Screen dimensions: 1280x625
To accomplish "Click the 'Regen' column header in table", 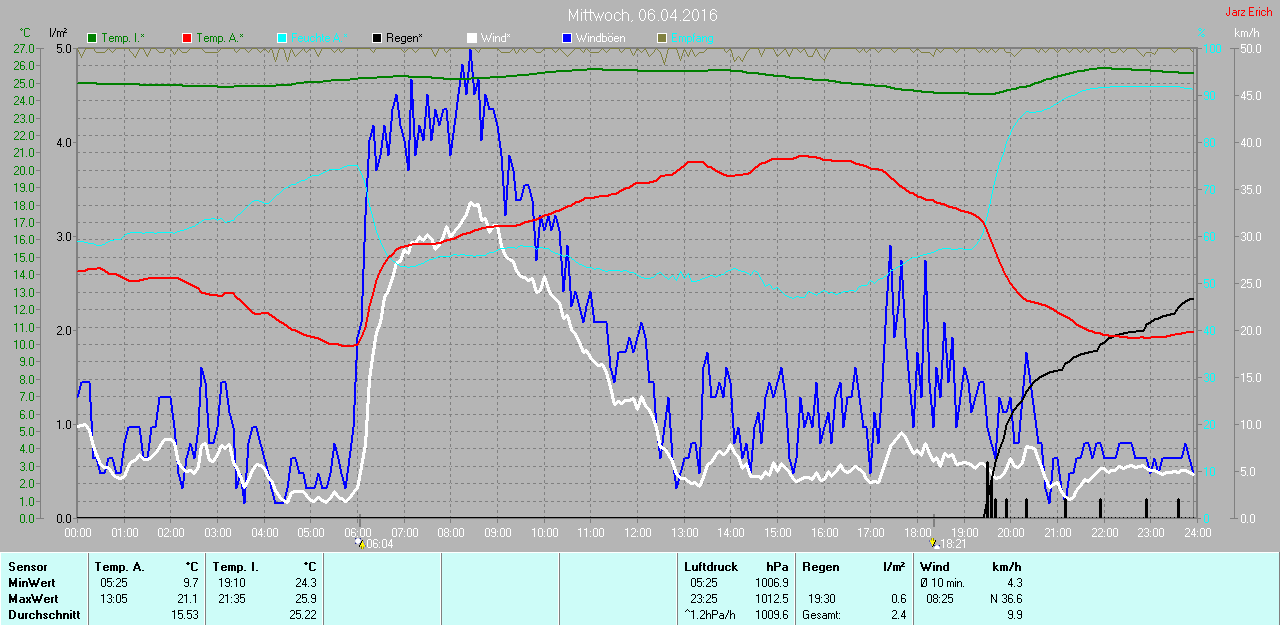I will (819, 567).
